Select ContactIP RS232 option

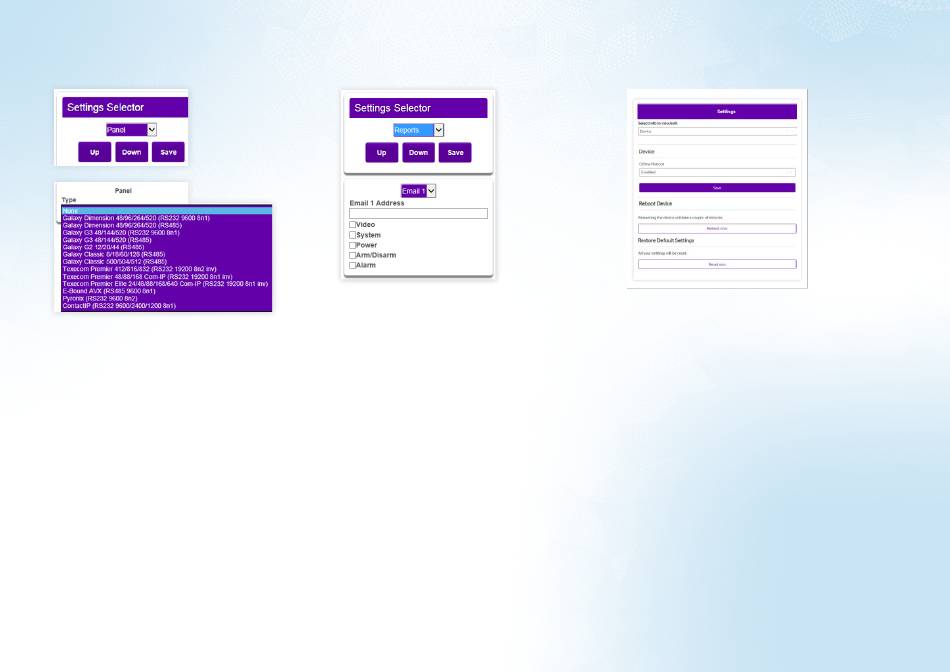coord(167,306)
